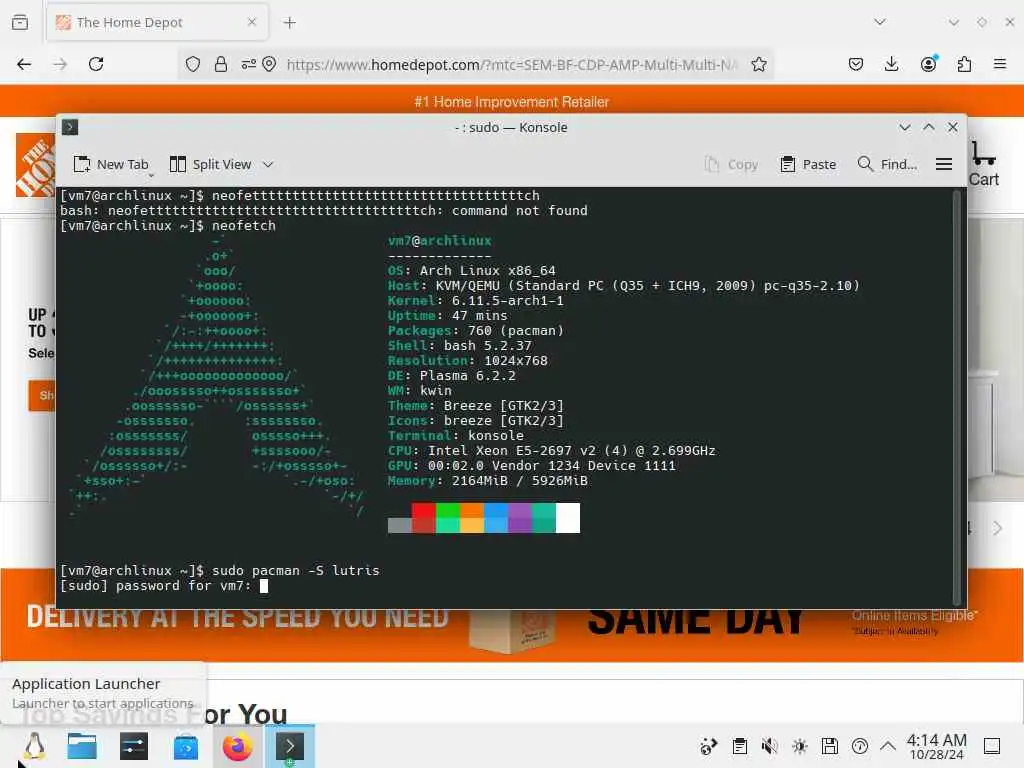Open site permissions icon in address bar
Image resolution: width=1024 pixels, height=768 pixels.
pyautogui.click(x=249, y=64)
